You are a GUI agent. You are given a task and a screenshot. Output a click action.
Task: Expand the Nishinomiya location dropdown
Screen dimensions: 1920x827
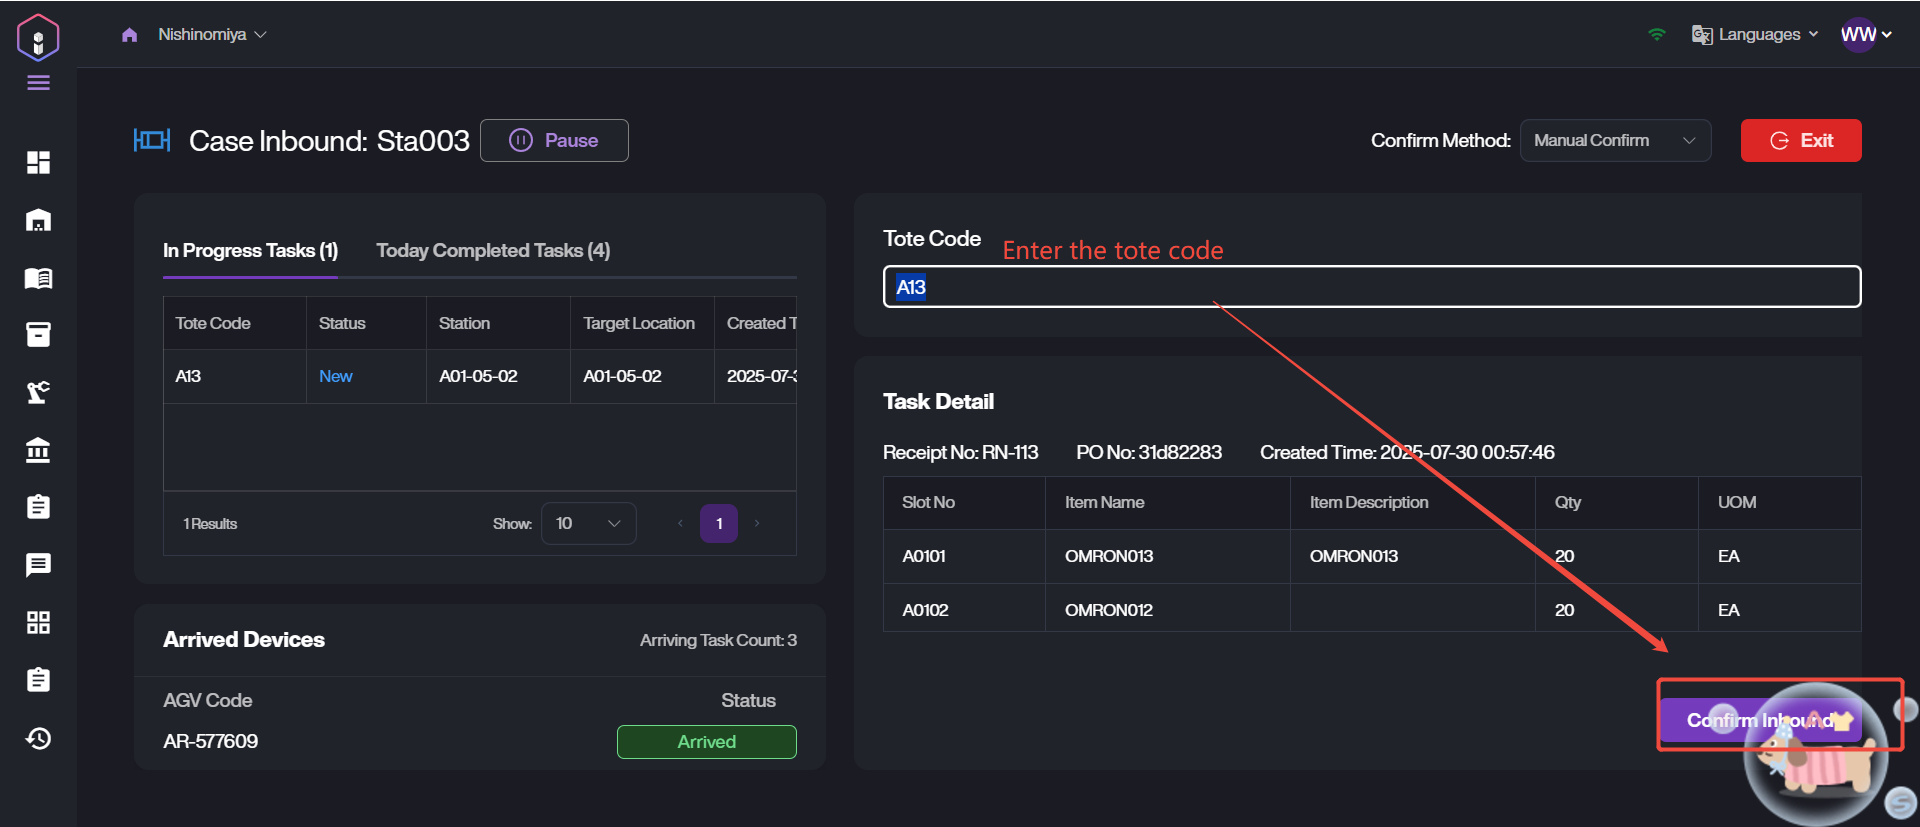(x=212, y=35)
